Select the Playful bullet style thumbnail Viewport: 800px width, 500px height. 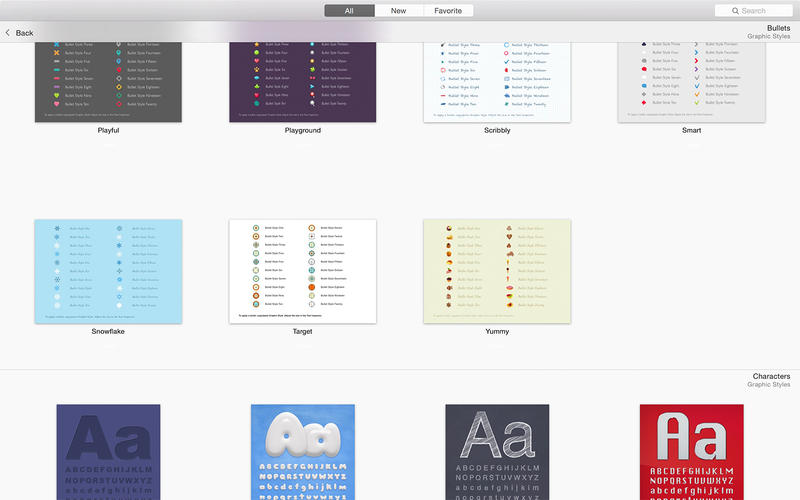108,82
